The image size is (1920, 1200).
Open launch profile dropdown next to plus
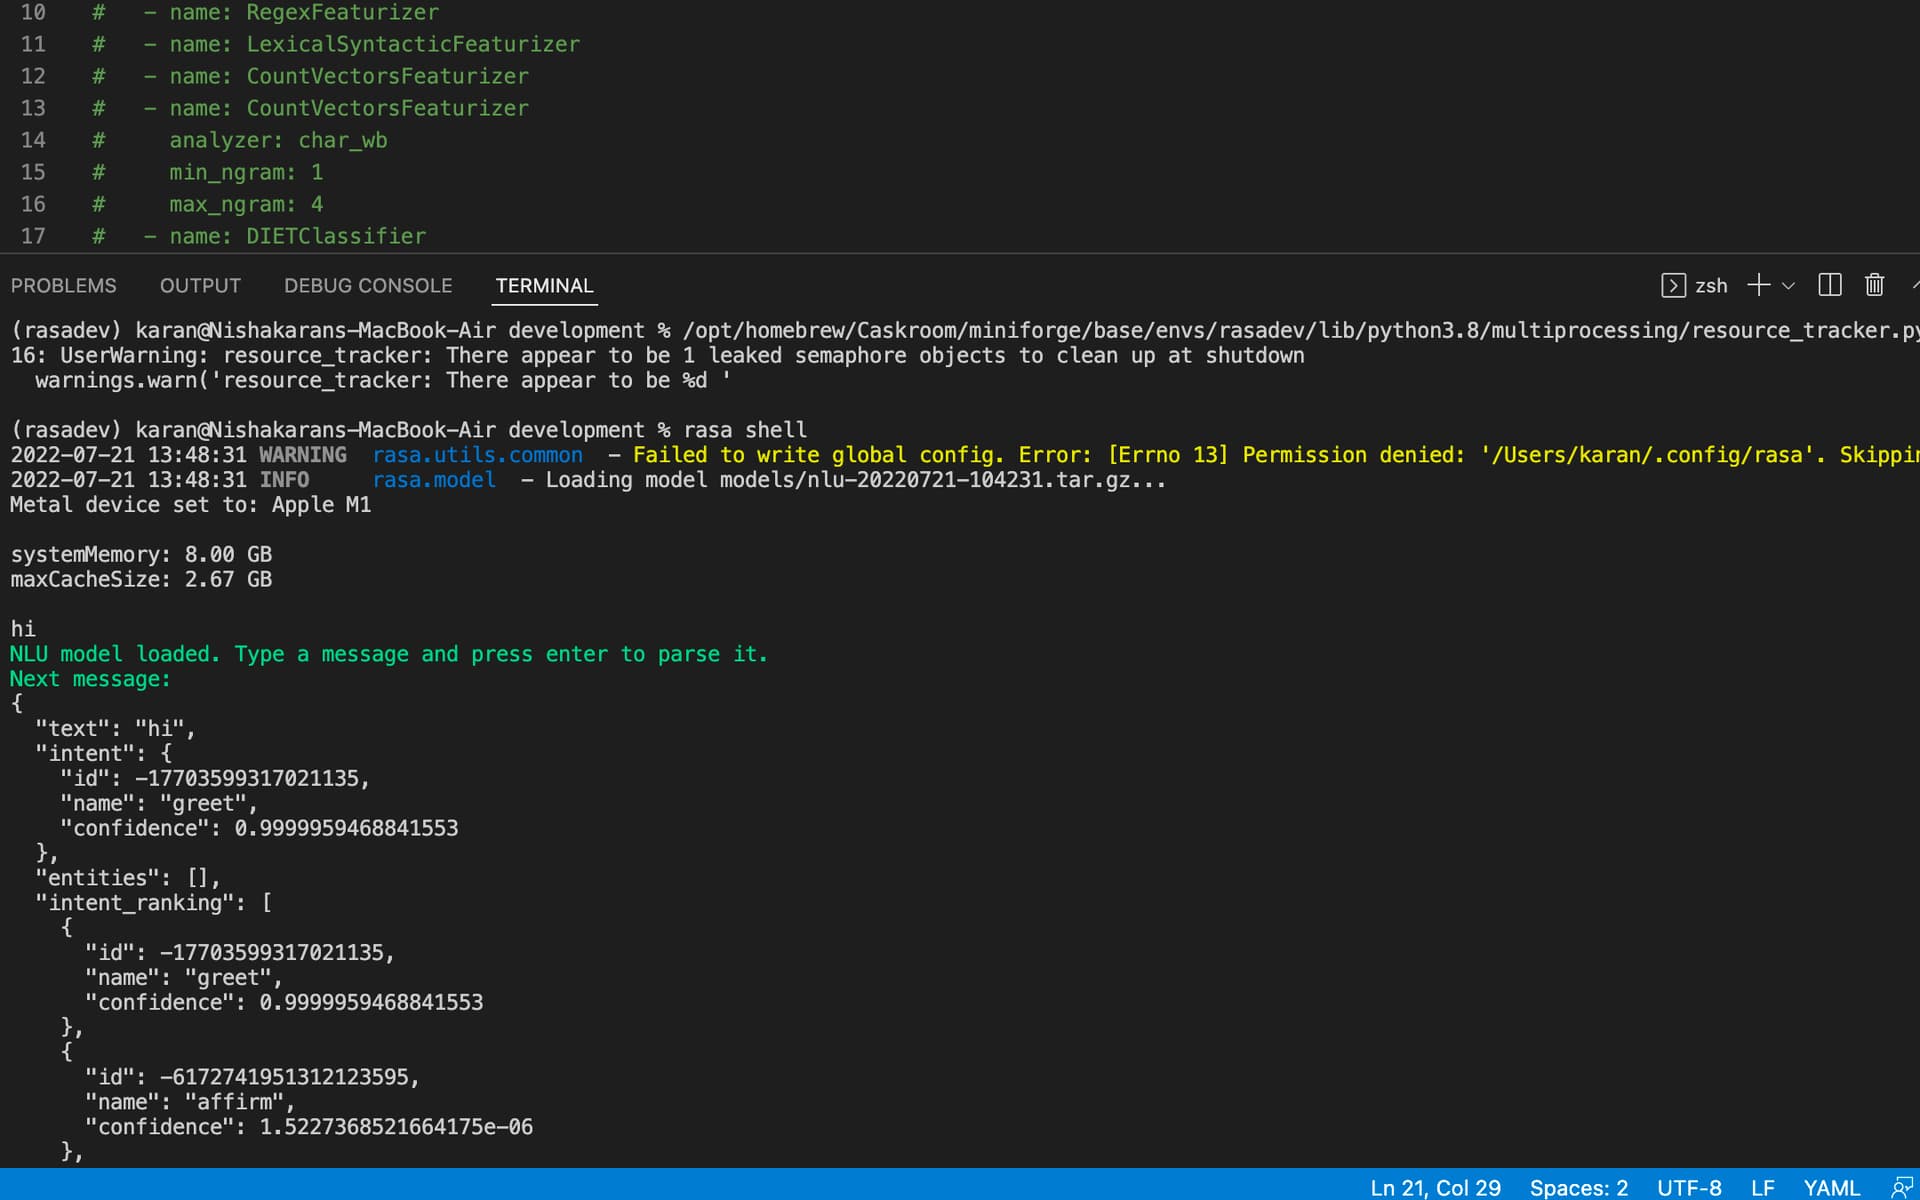click(1789, 286)
